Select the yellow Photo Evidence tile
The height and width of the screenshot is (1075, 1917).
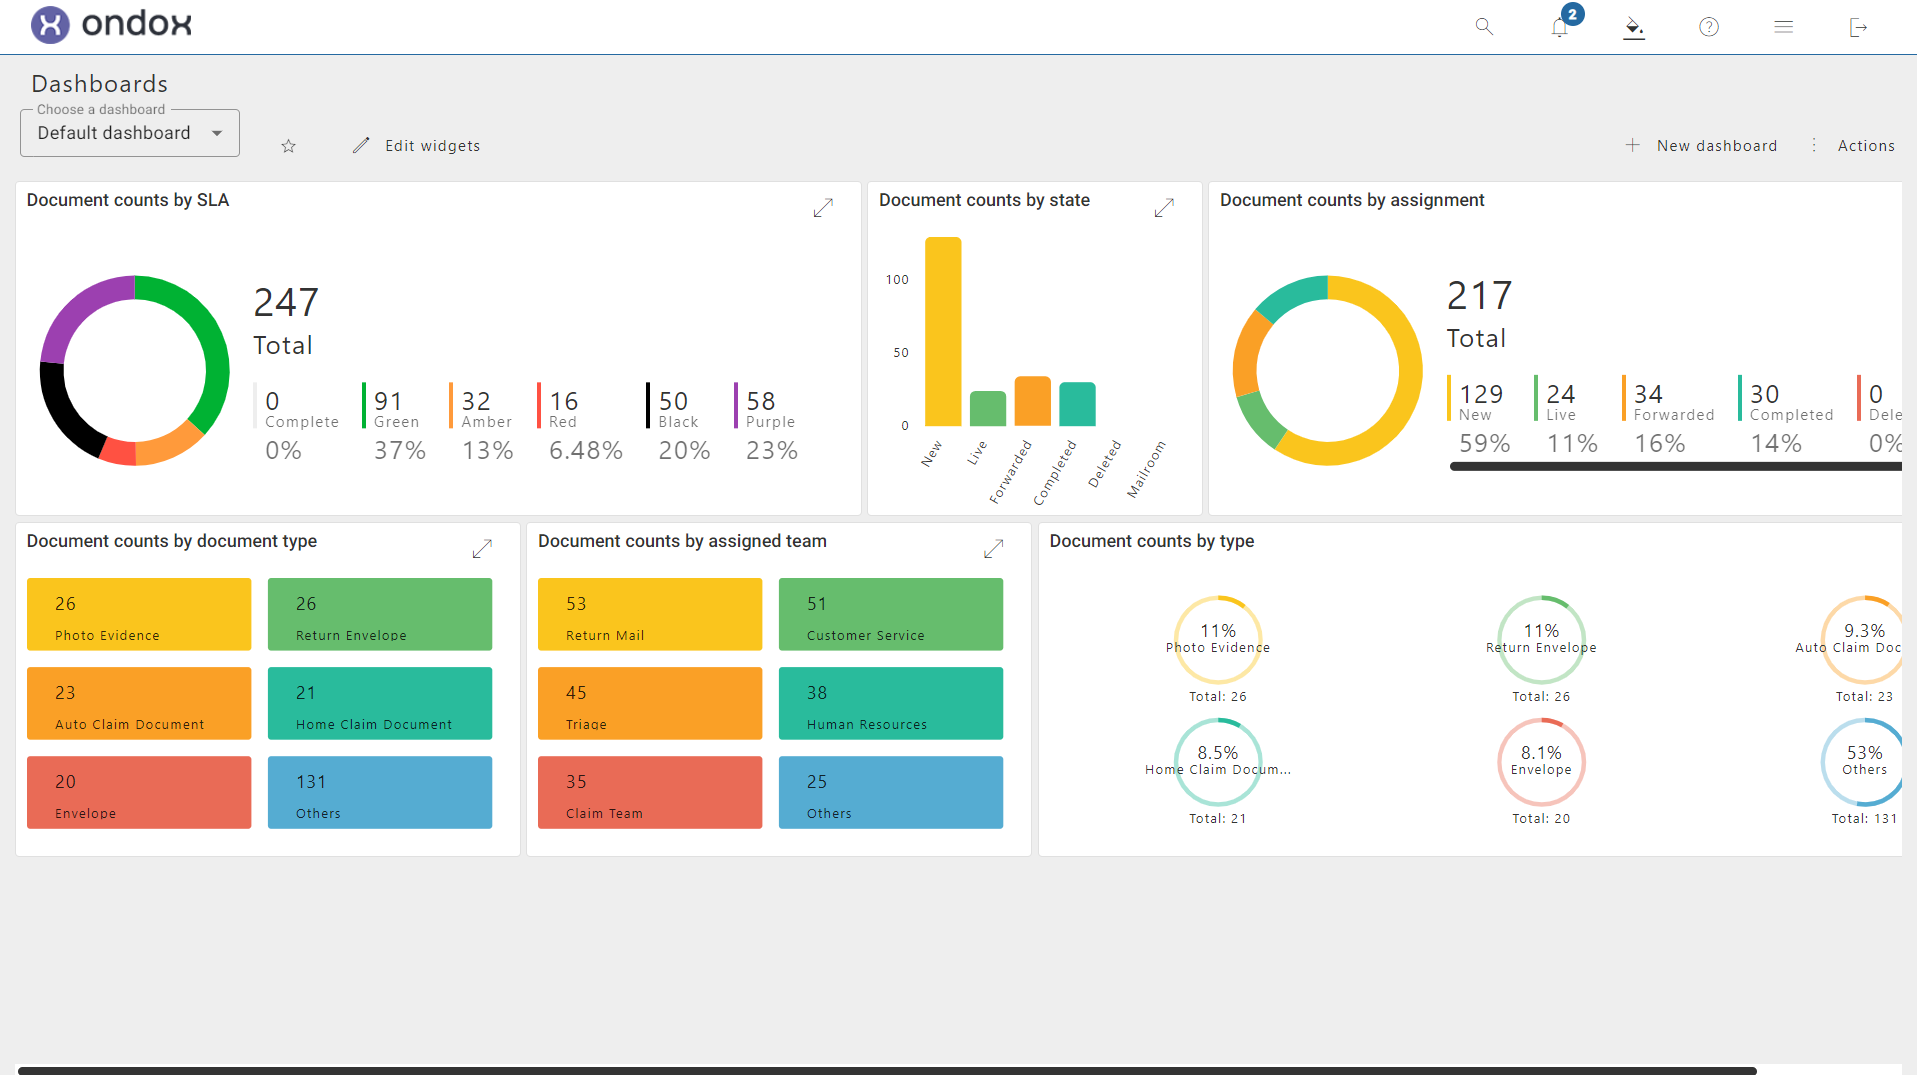pyautogui.click(x=139, y=614)
